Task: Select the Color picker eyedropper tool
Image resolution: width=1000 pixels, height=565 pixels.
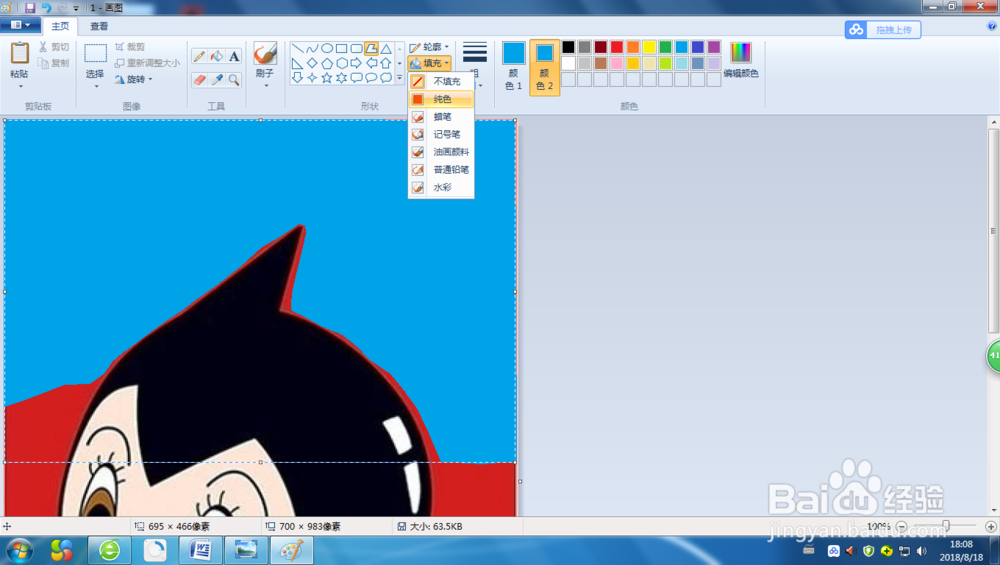Action: click(x=217, y=80)
